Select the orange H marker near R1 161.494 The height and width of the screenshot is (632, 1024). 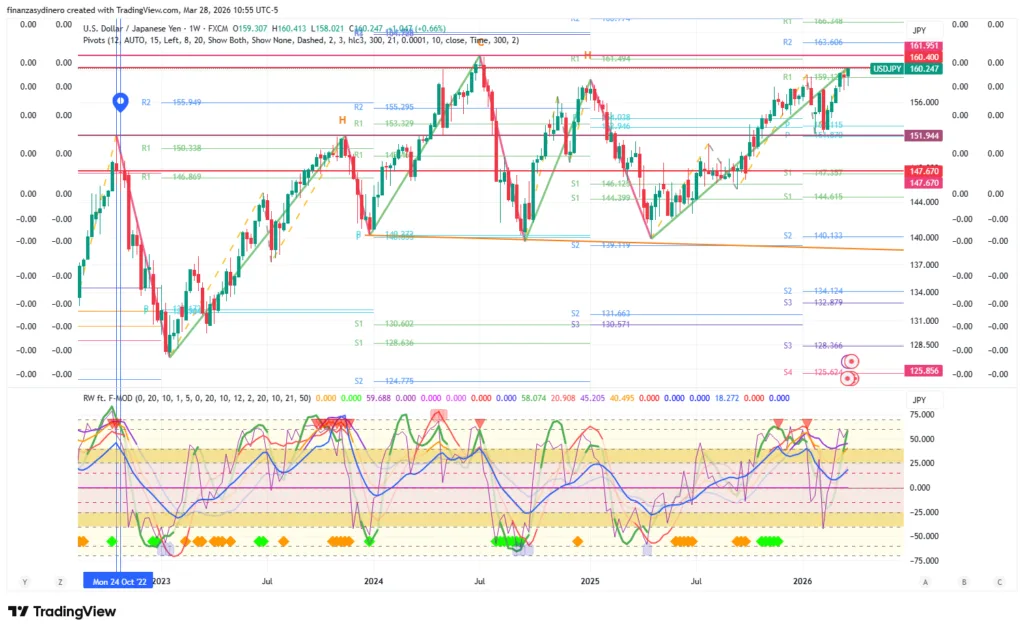(x=587, y=54)
